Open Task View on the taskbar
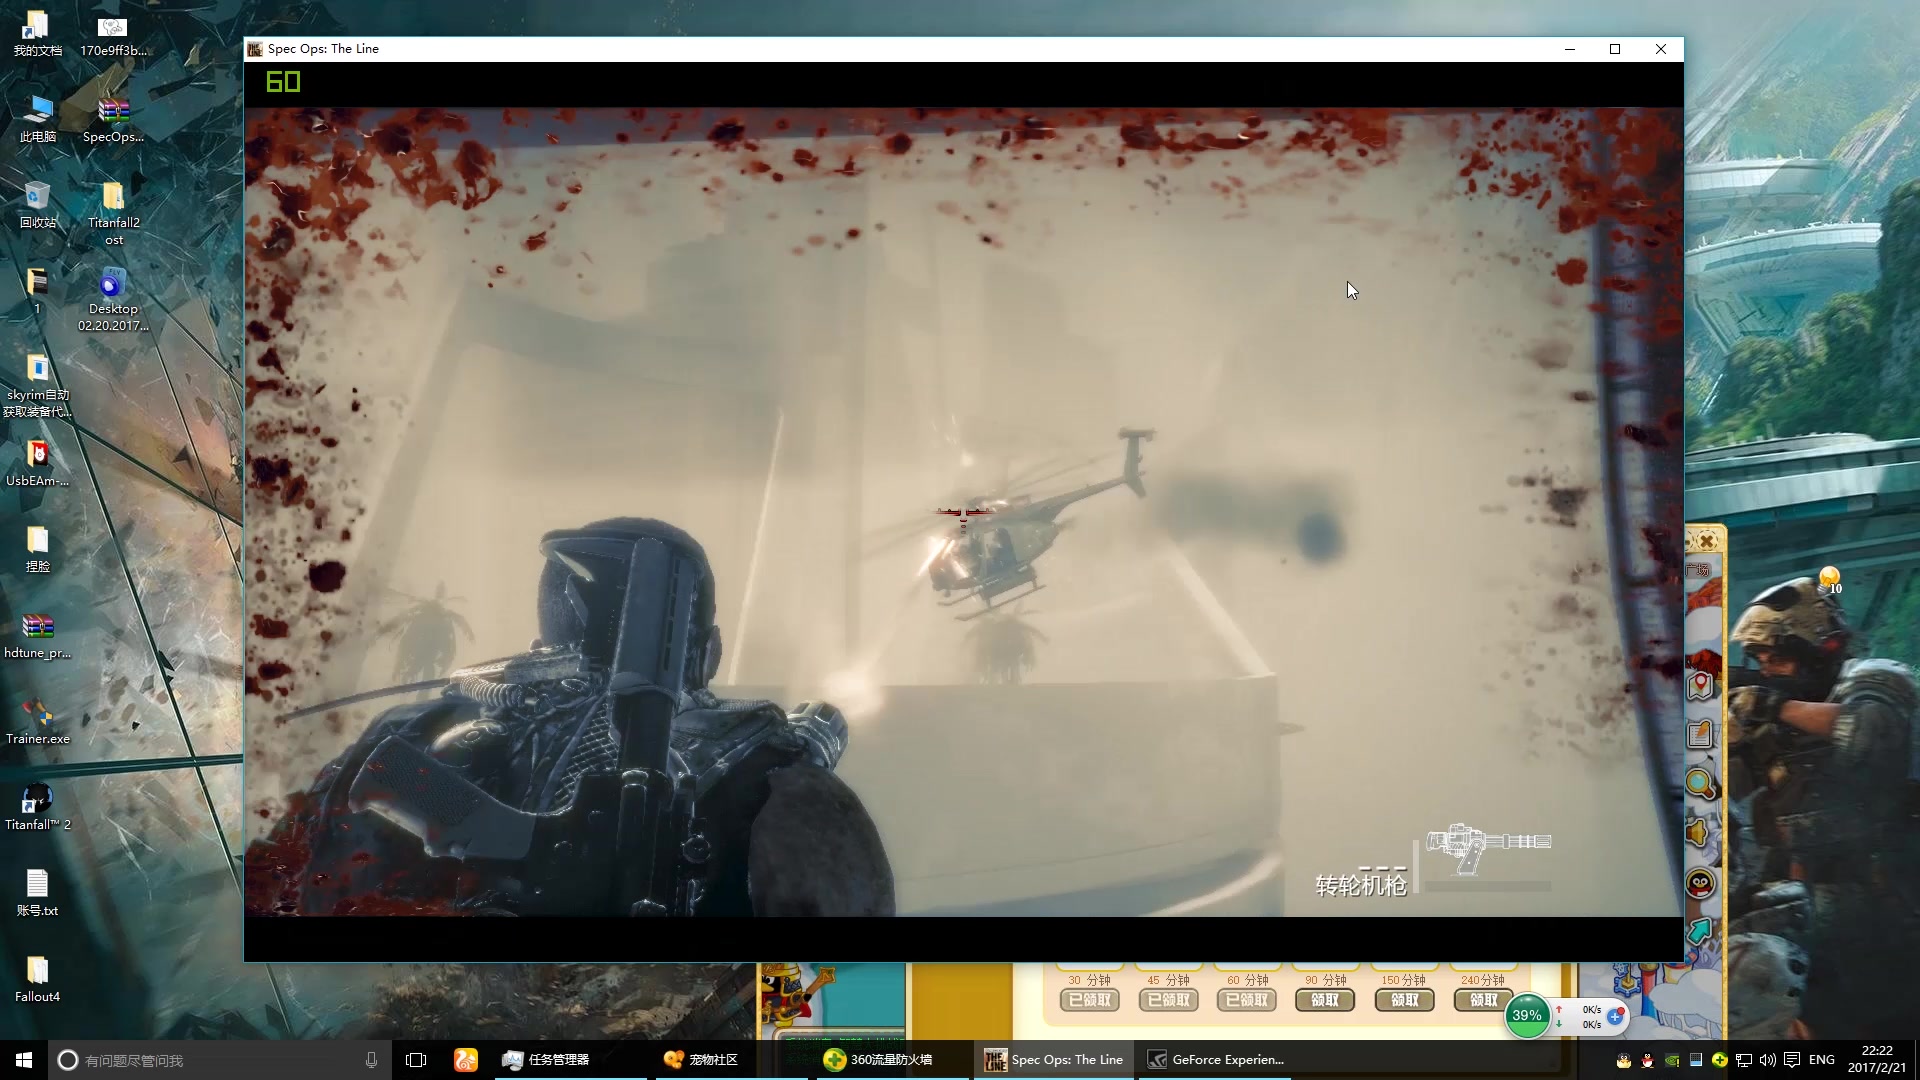1920x1080 pixels. [x=416, y=1060]
